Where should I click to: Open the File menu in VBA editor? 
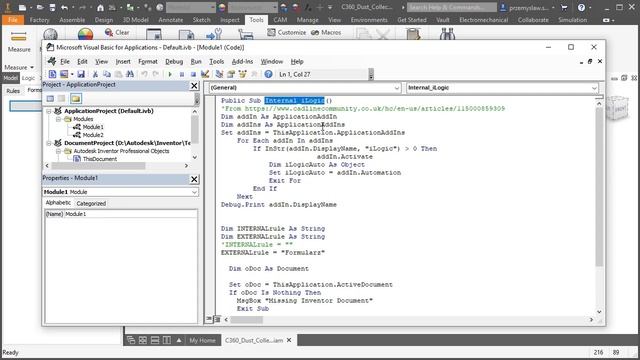[65, 62]
